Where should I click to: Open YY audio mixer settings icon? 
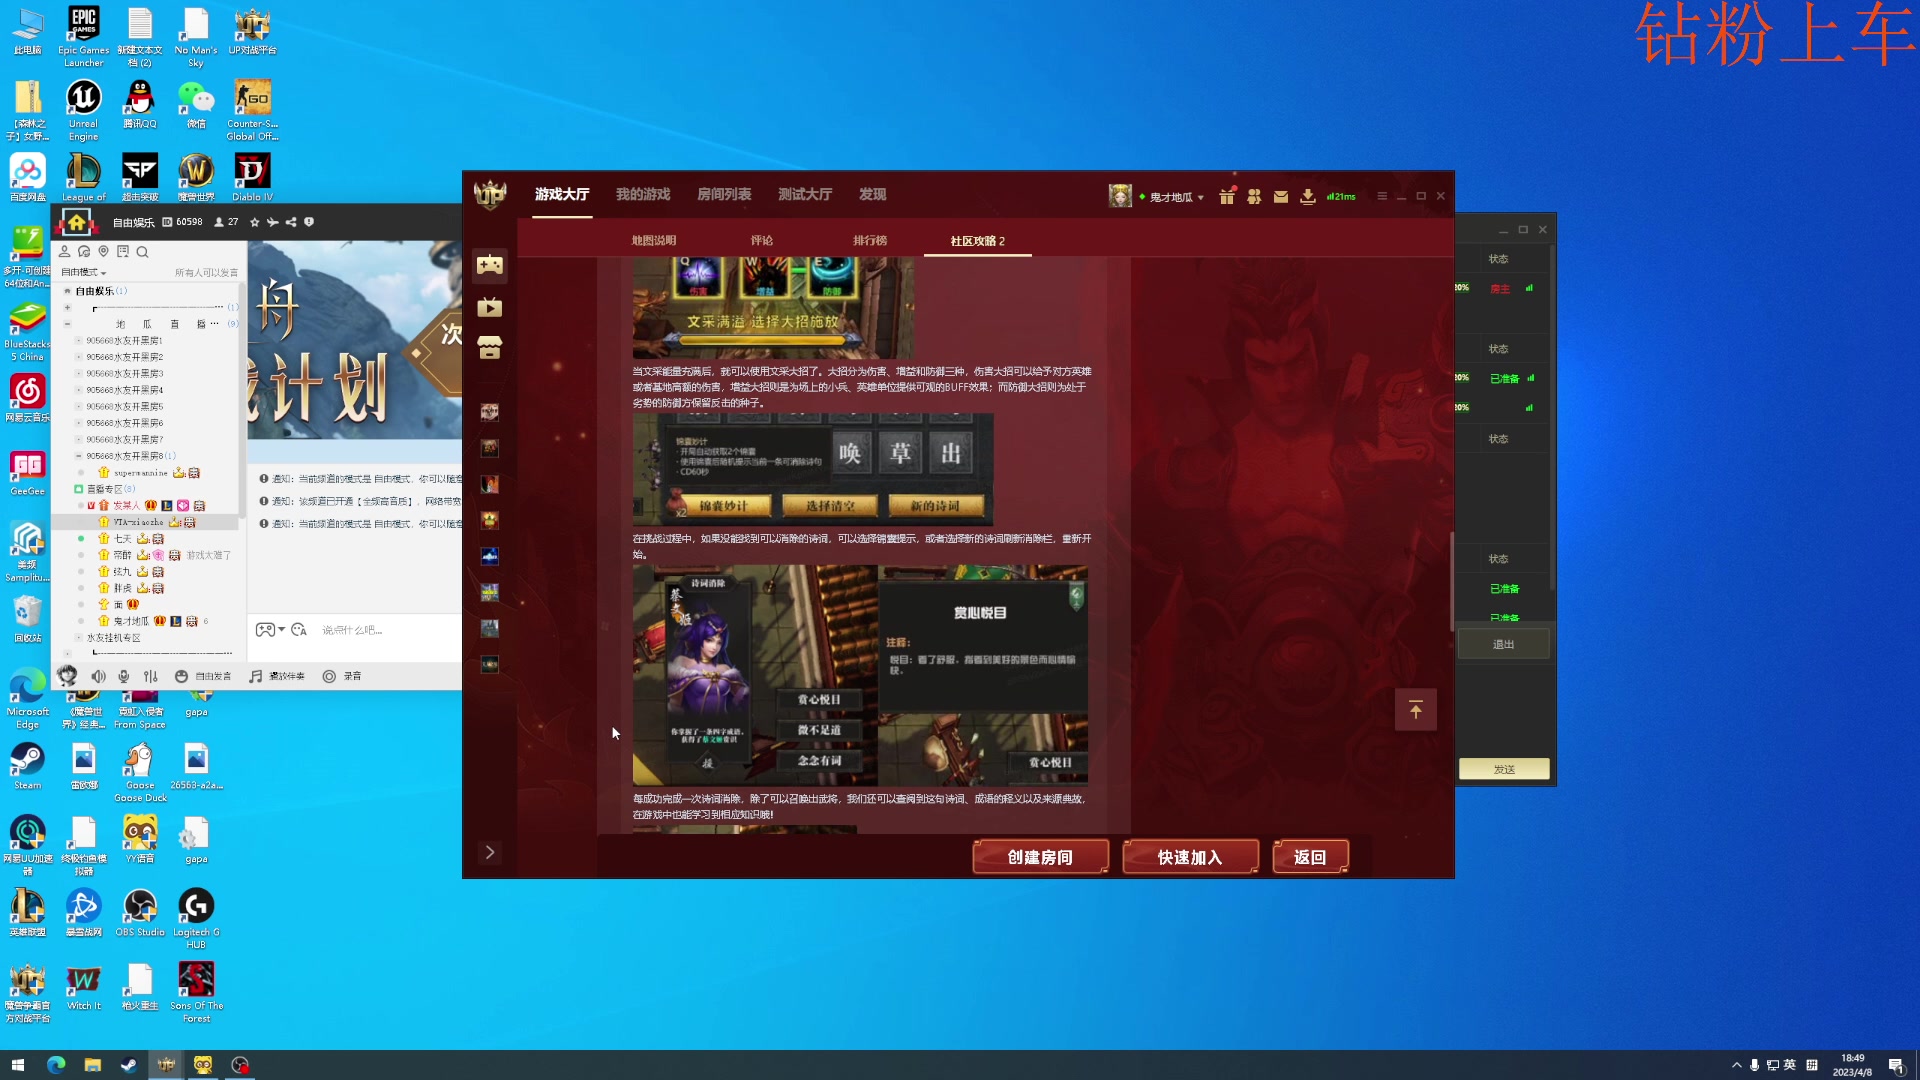pos(151,677)
